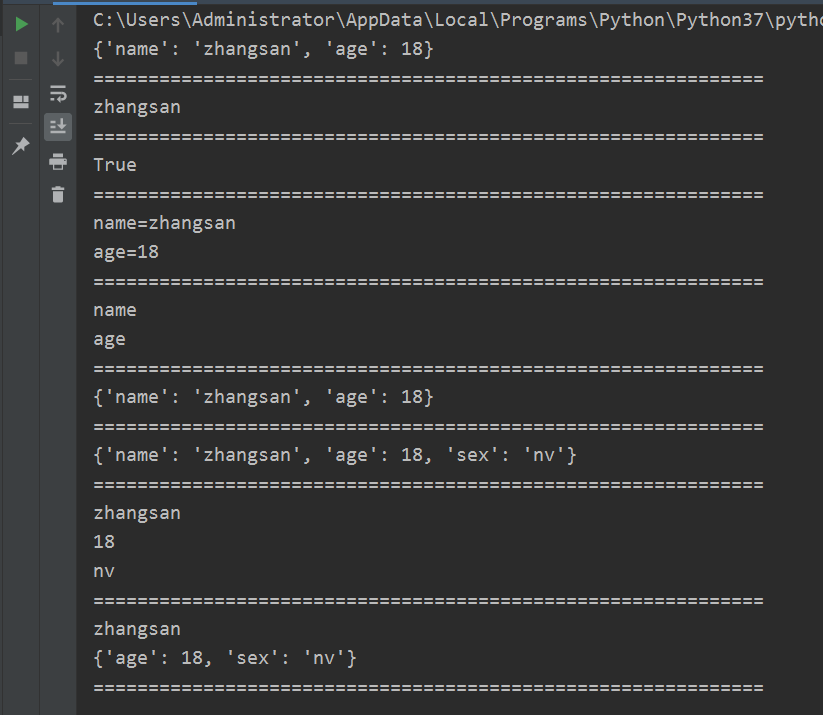Viewport: 823px width, 715px height.
Task: Click the last equals-sign separator line
Action: pyautogui.click(x=428, y=687)
